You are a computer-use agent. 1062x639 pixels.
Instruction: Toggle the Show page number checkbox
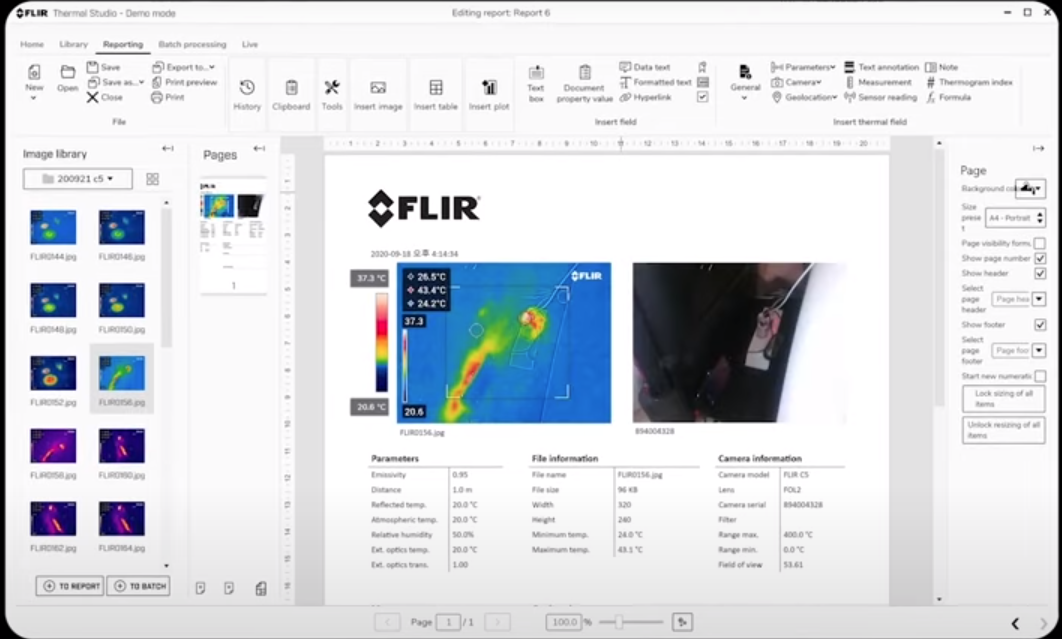tap(1040, 258)
